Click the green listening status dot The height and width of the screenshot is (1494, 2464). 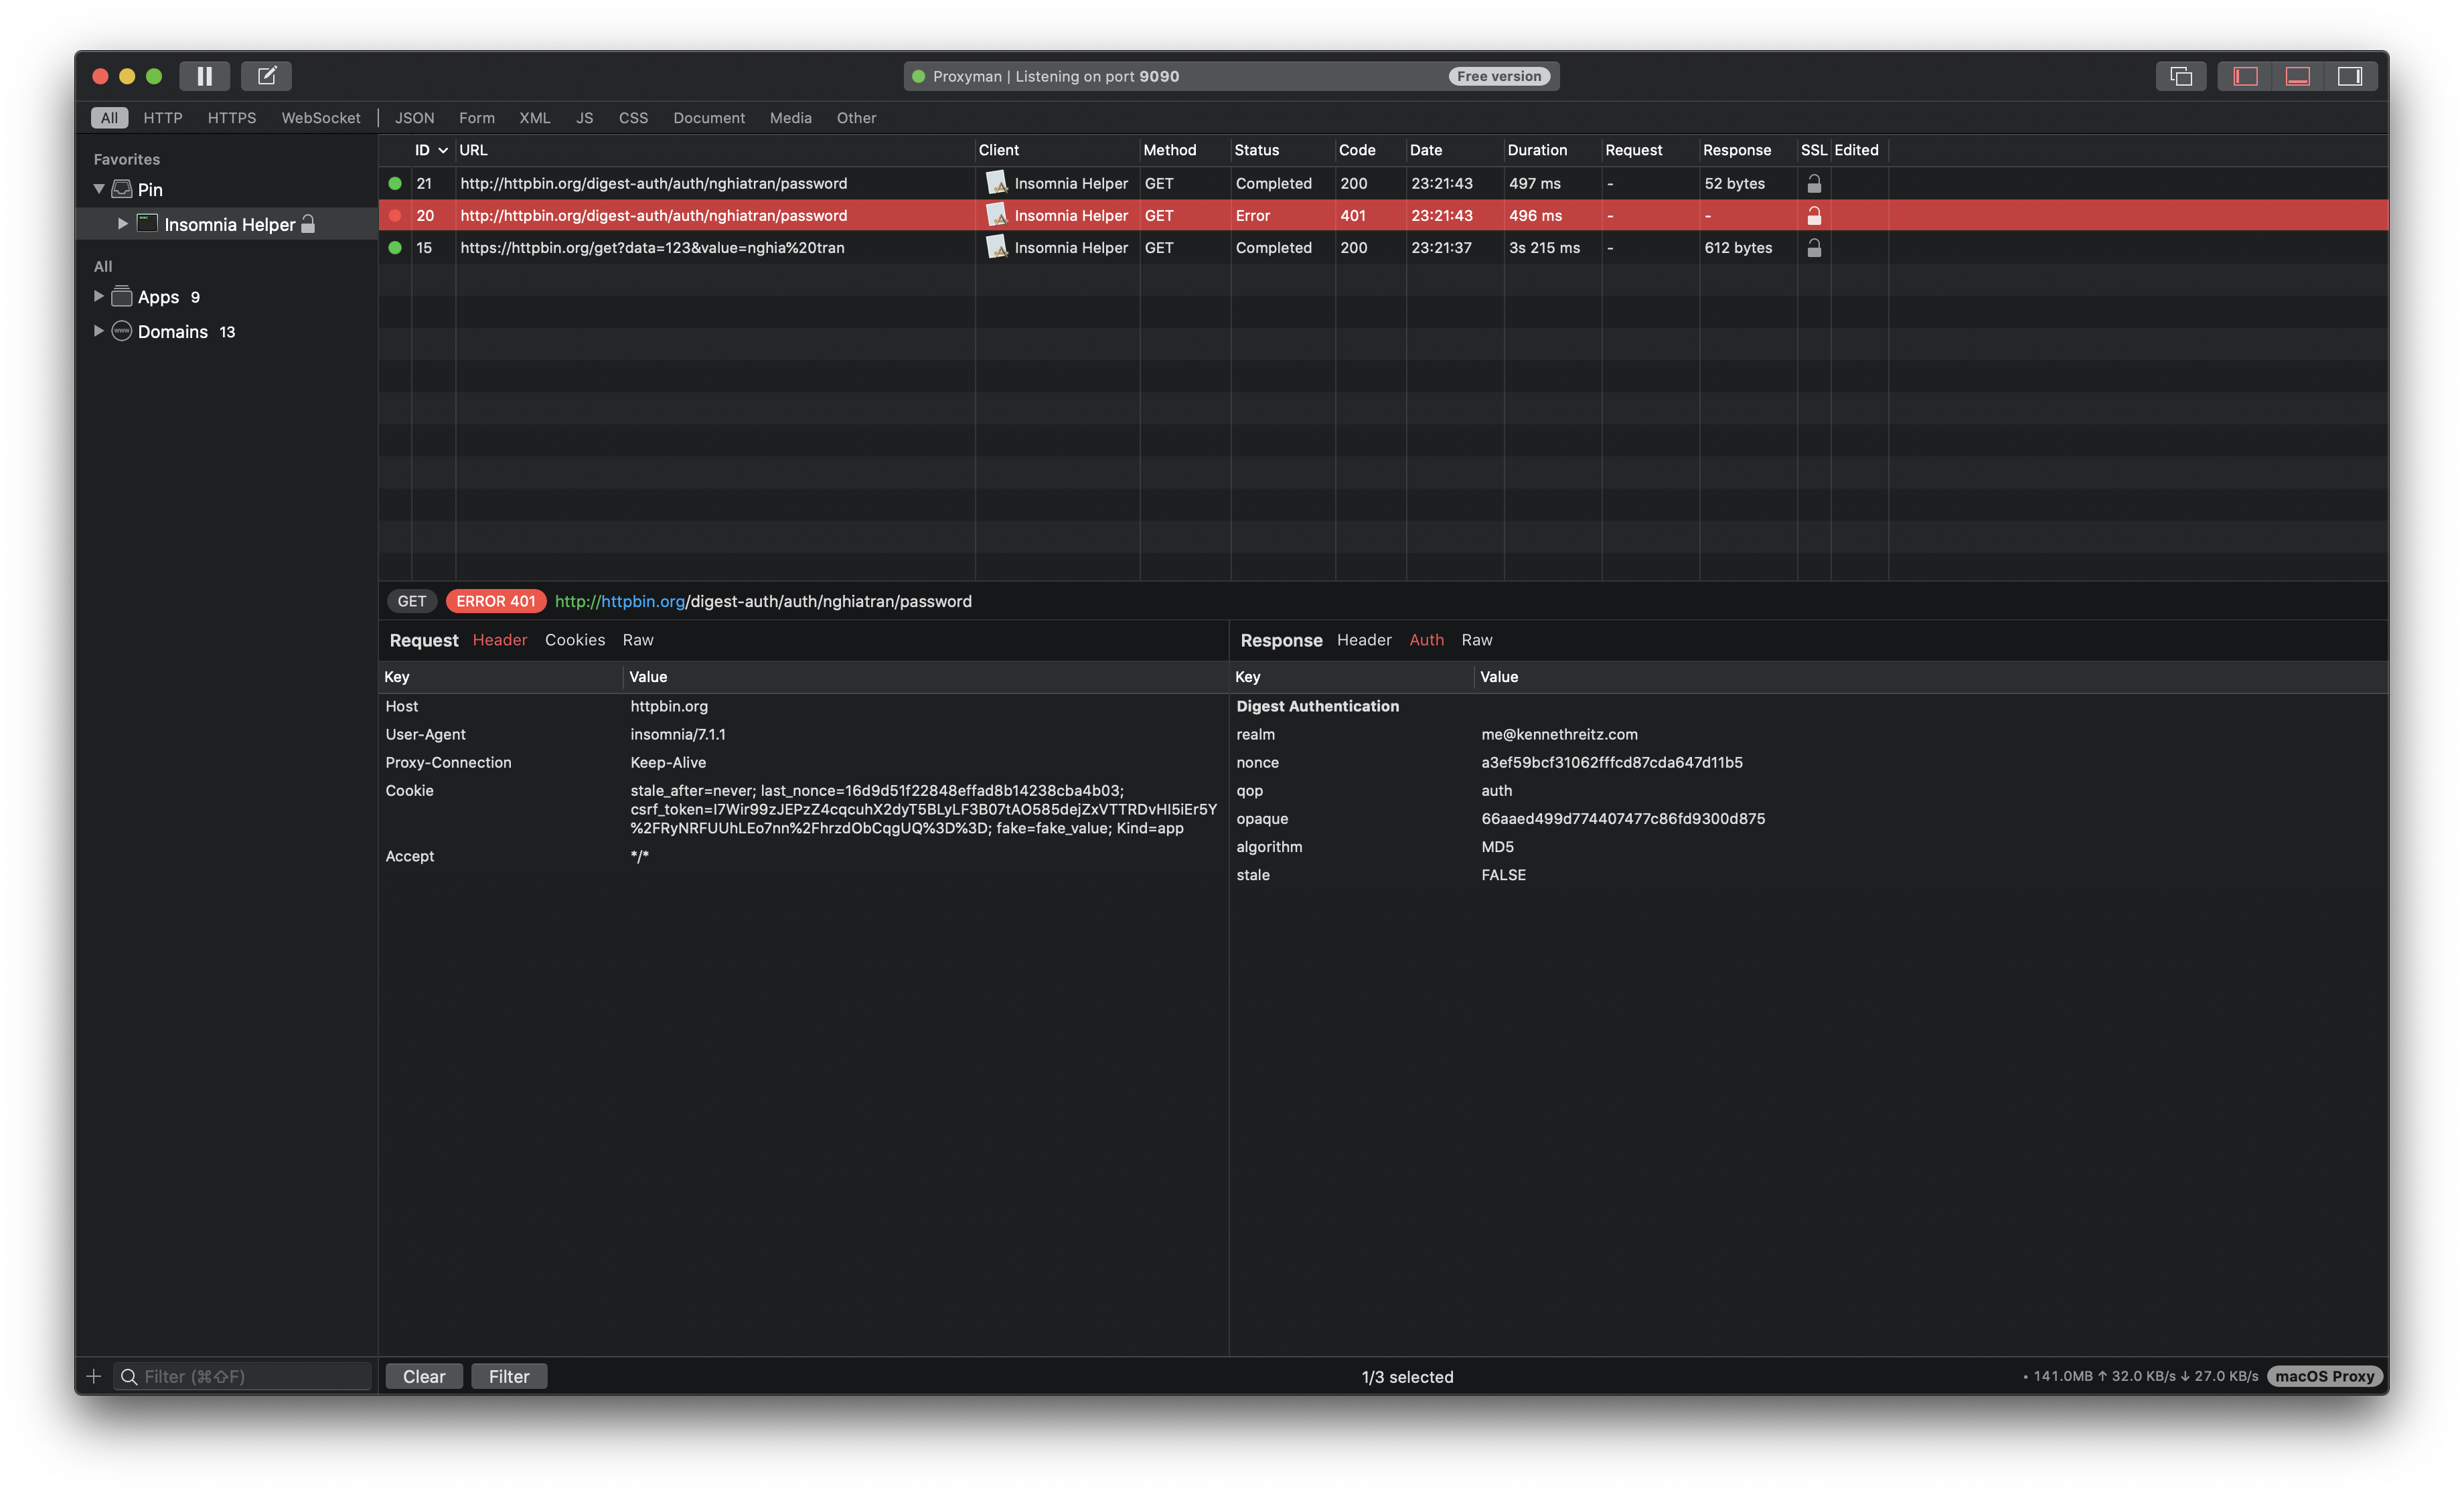[x=918, y=77]
